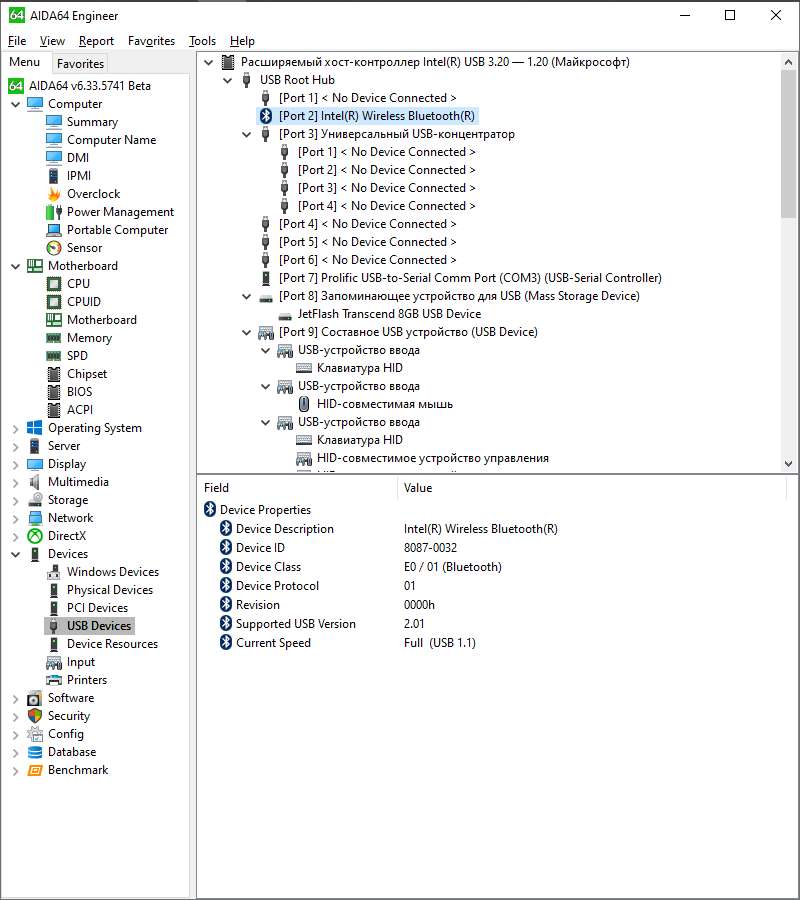Expand the Display tree node

click(16, 464)
